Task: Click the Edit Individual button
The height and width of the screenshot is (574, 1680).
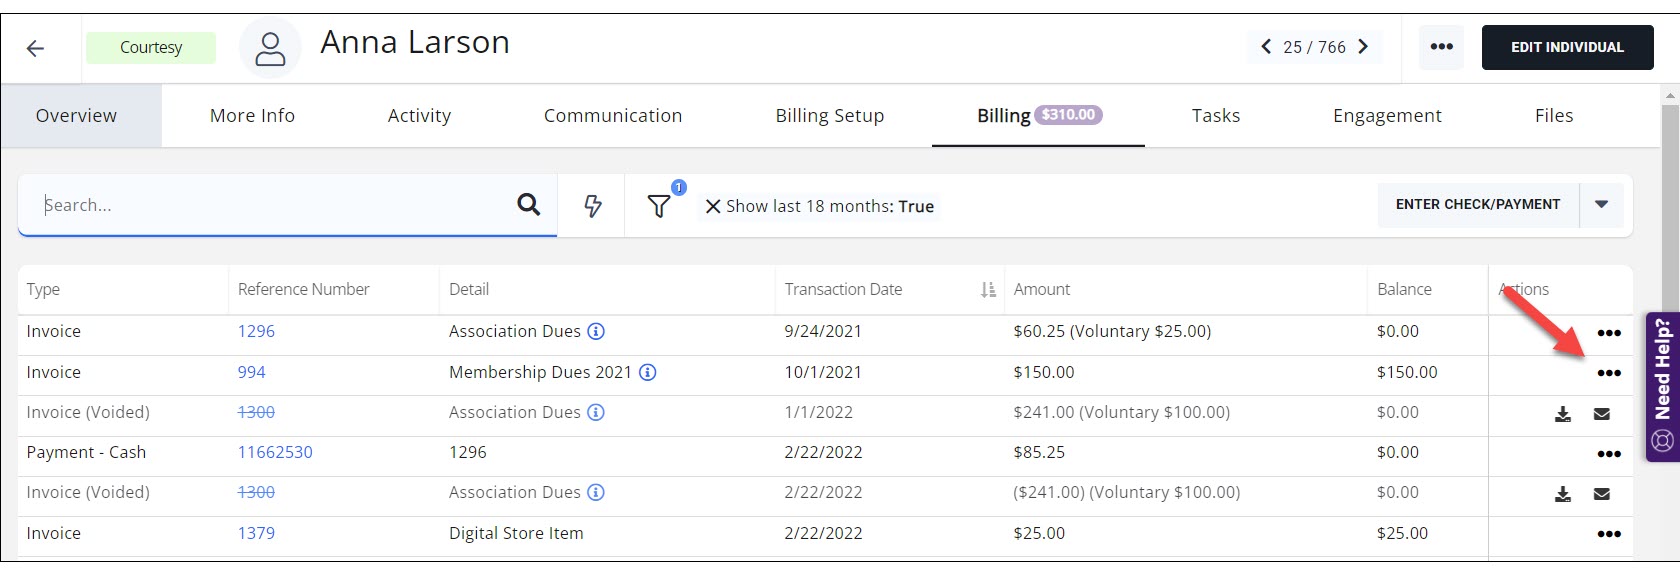Action: coord(1567,47)
